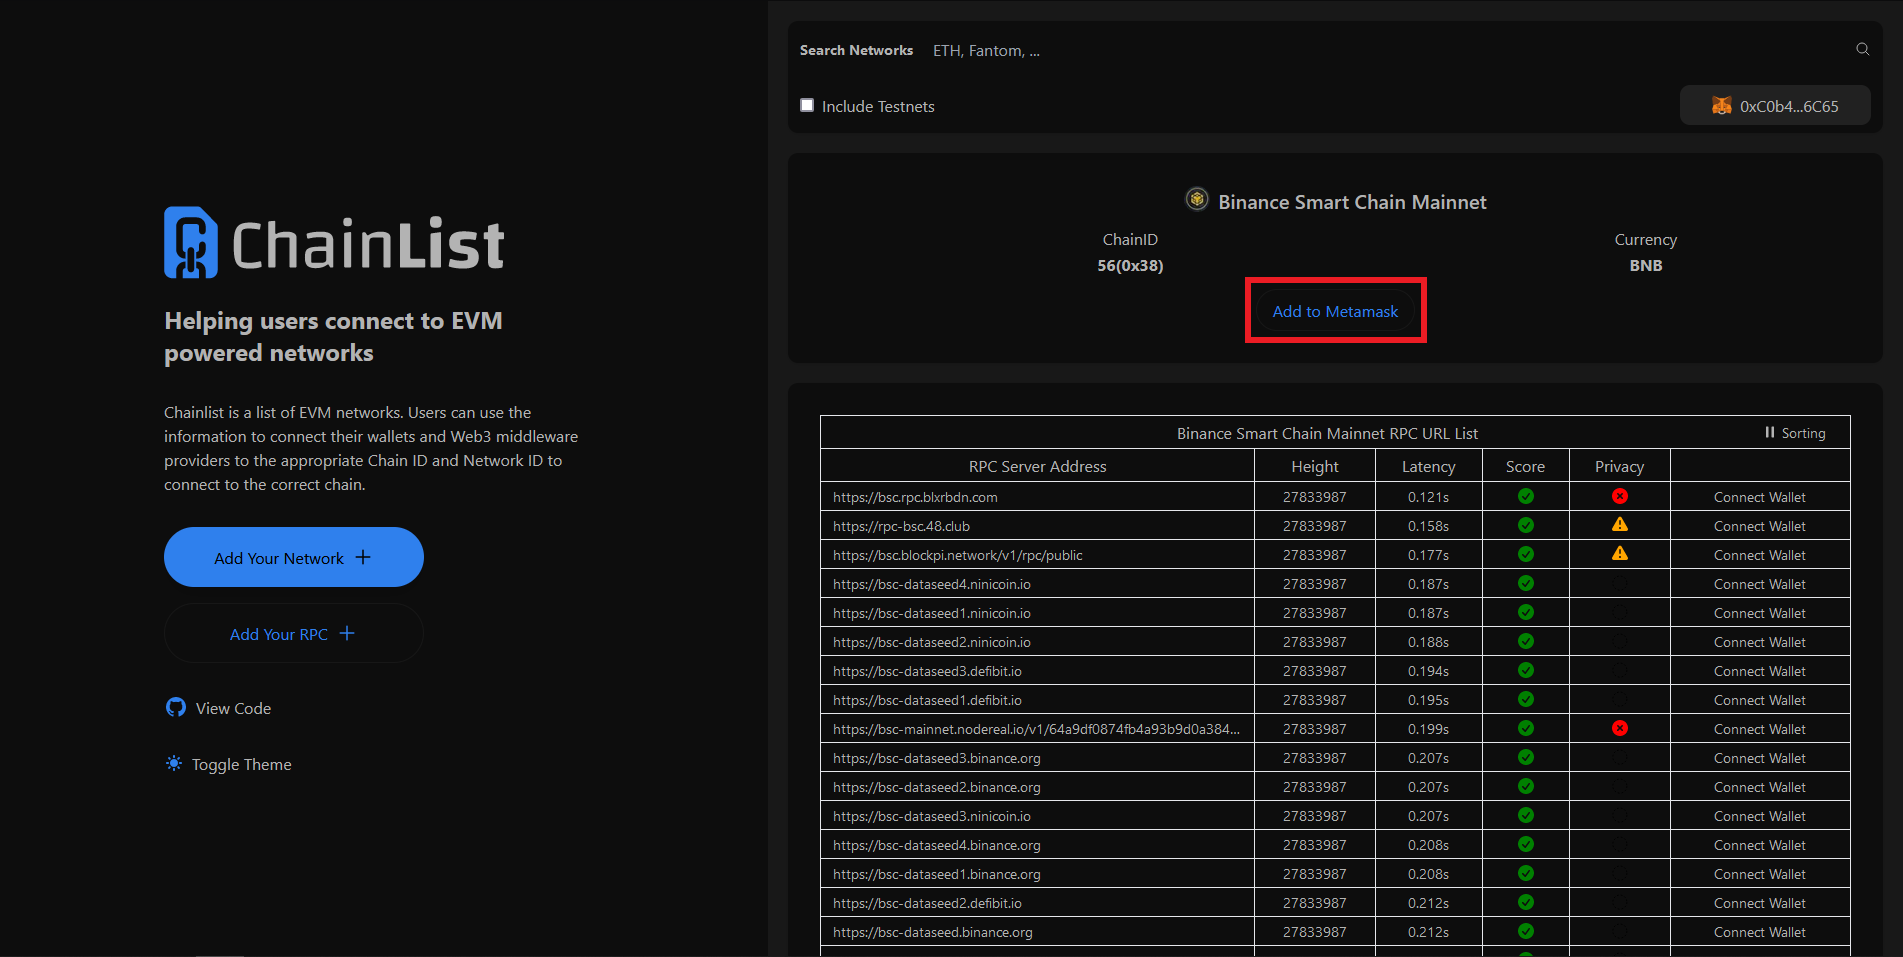Toggle Theme to switch light mode

pos(241,764)
